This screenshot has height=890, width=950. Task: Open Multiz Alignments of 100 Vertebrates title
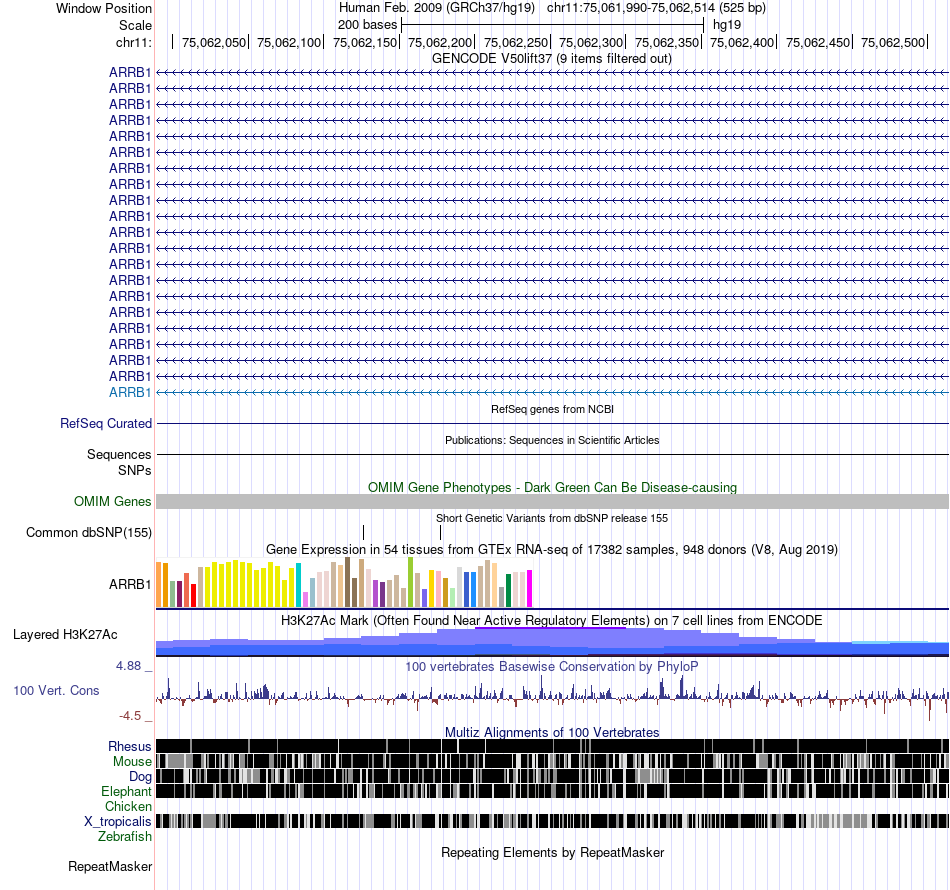pos(552,732)
